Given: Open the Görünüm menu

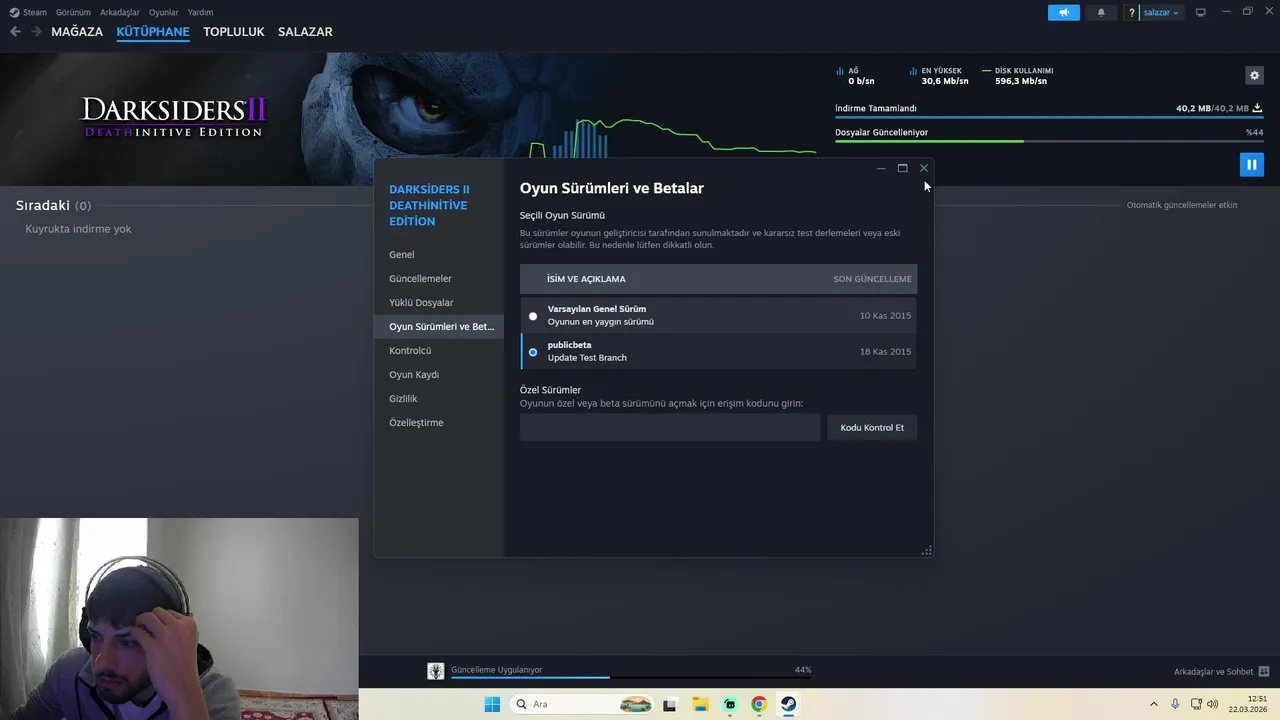Looking at the screenshot, I should coord(74,12).
